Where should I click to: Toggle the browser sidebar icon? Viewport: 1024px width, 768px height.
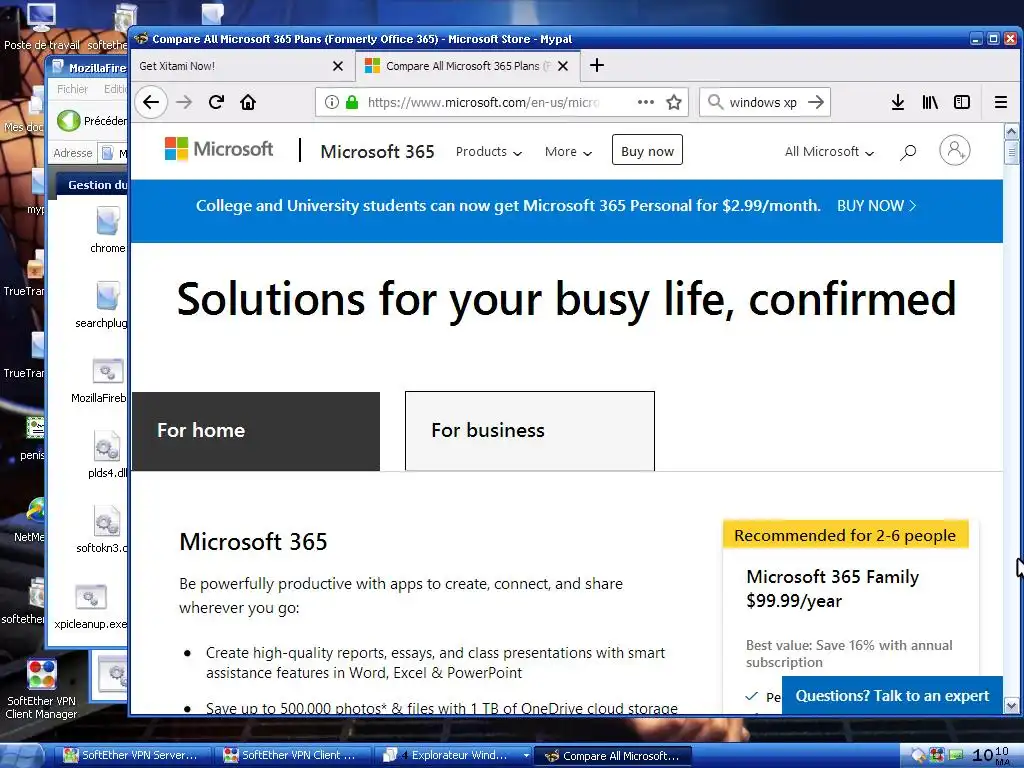tap(962, 102)
